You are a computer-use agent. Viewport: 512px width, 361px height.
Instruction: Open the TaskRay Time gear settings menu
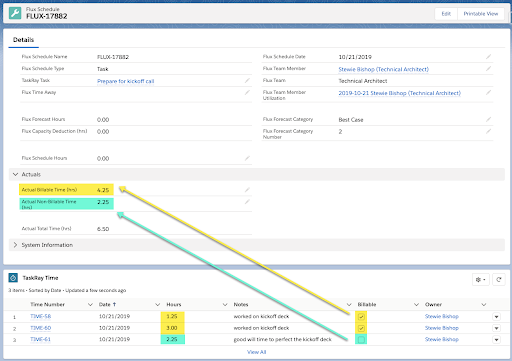pyautogui.click(x=480, y=280)
